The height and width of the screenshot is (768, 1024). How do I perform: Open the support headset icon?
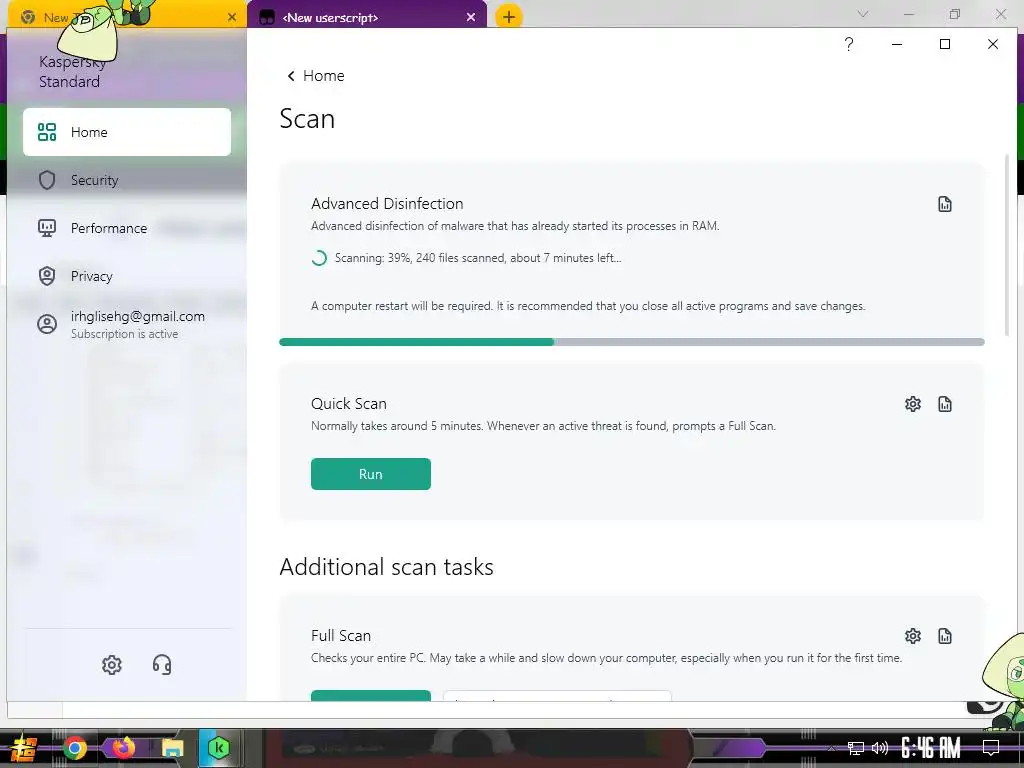(x=162, y=665)
